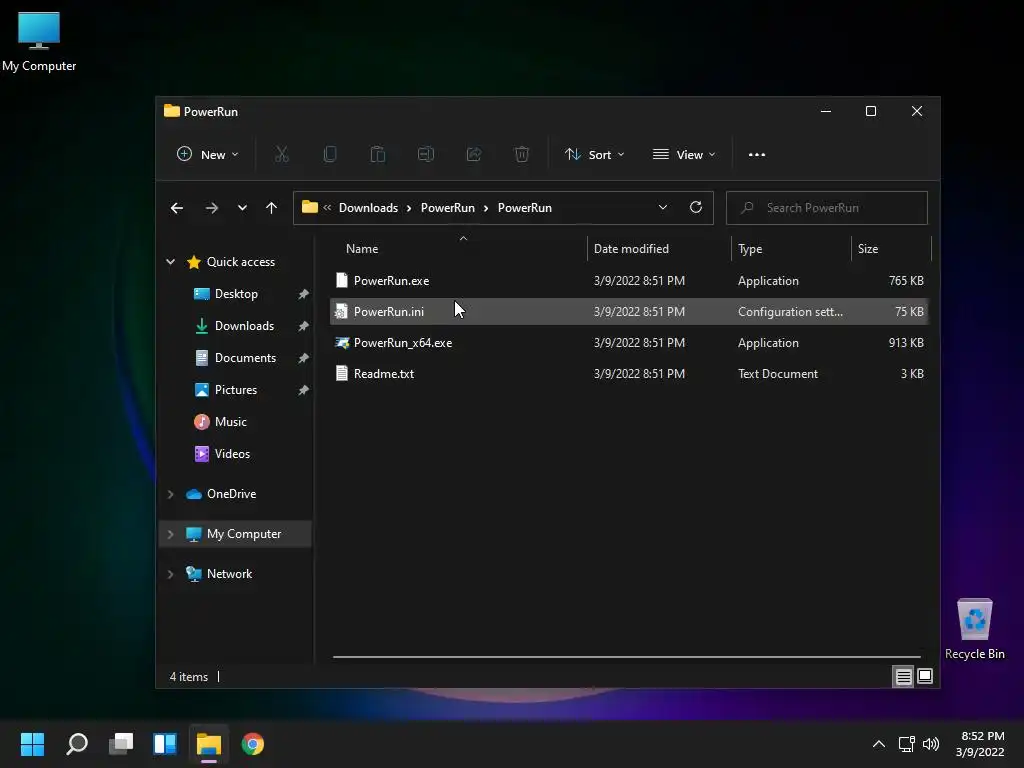Viewport: 1024px width, 768px height.
Task: Show hidden tray icons chevron
Action: pos(879,744)
